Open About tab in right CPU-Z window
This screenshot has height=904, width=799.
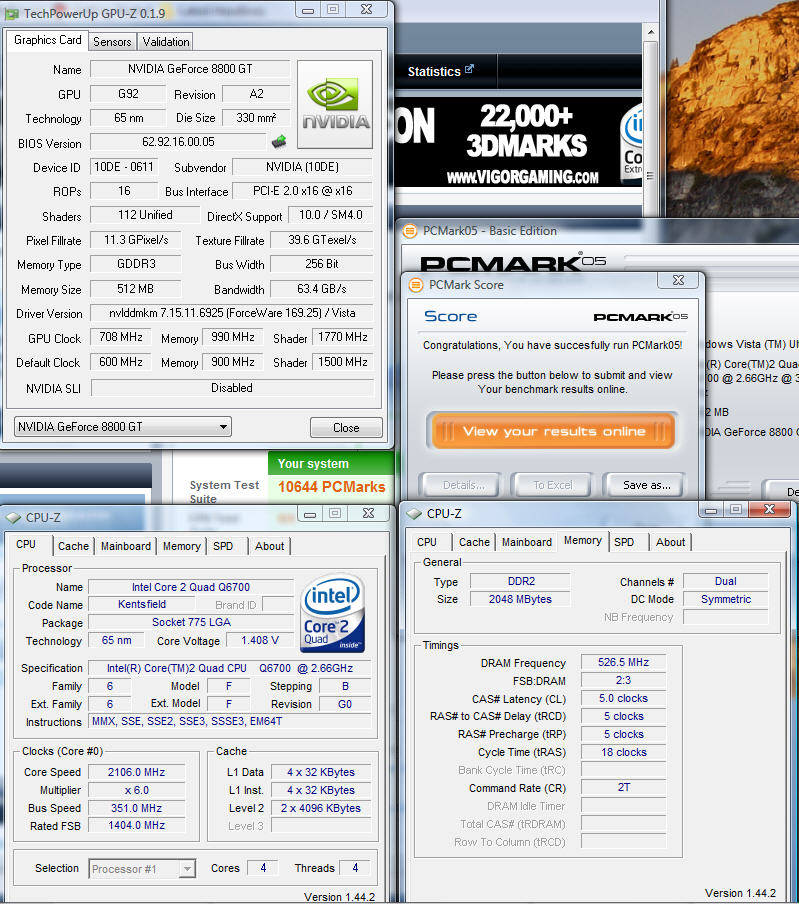tap(670, 542)
